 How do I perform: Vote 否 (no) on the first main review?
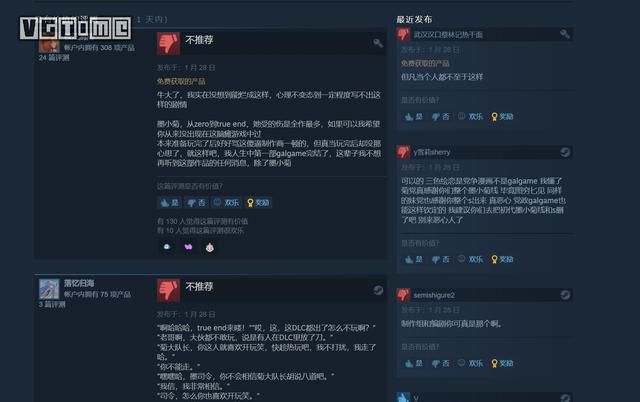pos(196,202)
